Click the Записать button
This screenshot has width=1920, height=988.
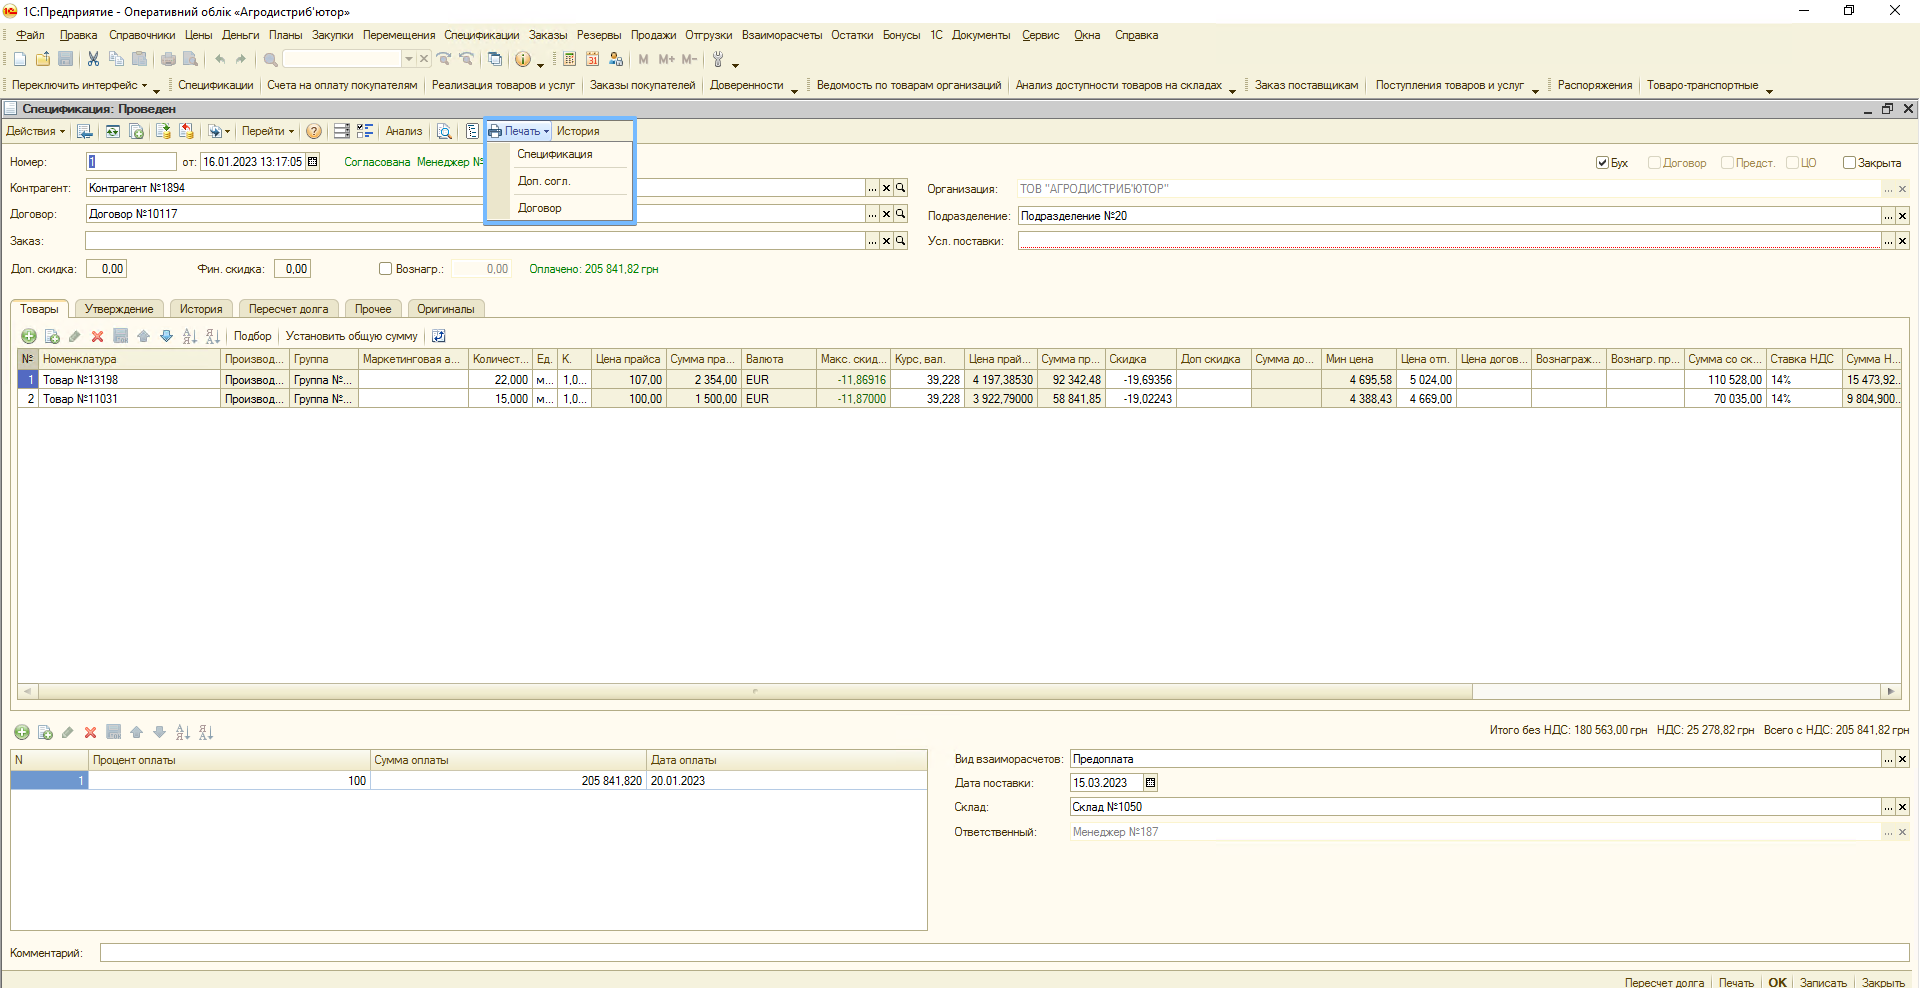click(1822, 982)
